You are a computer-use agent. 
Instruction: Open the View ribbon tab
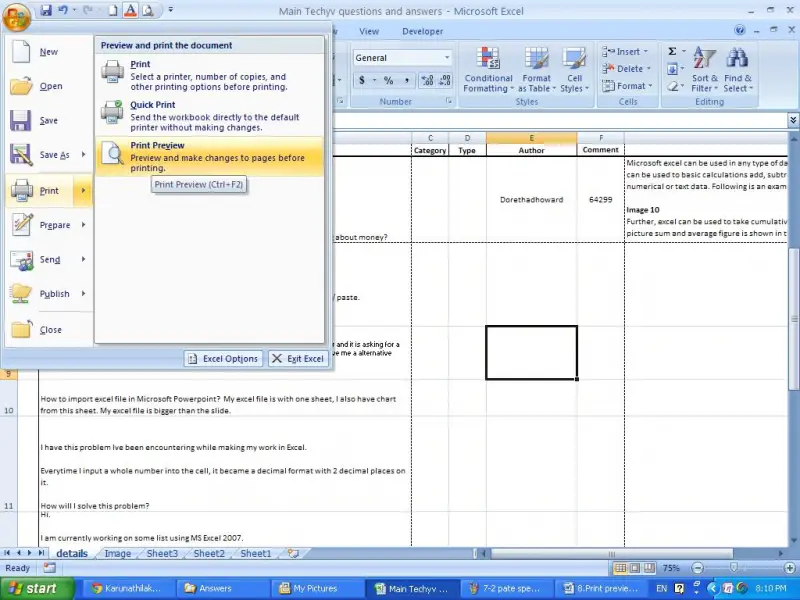point(368,31)
